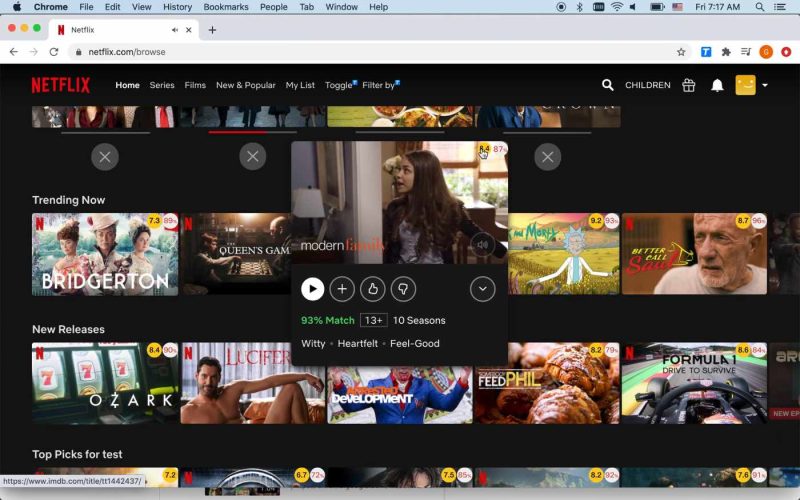Give Modern Family a thumbs down

403,289
